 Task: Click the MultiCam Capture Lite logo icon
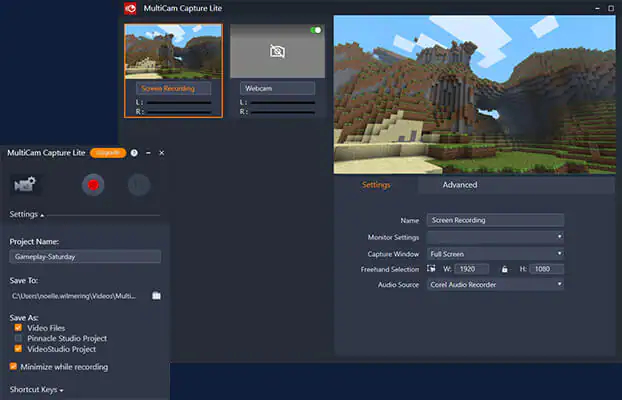click(x=130, y=8)
